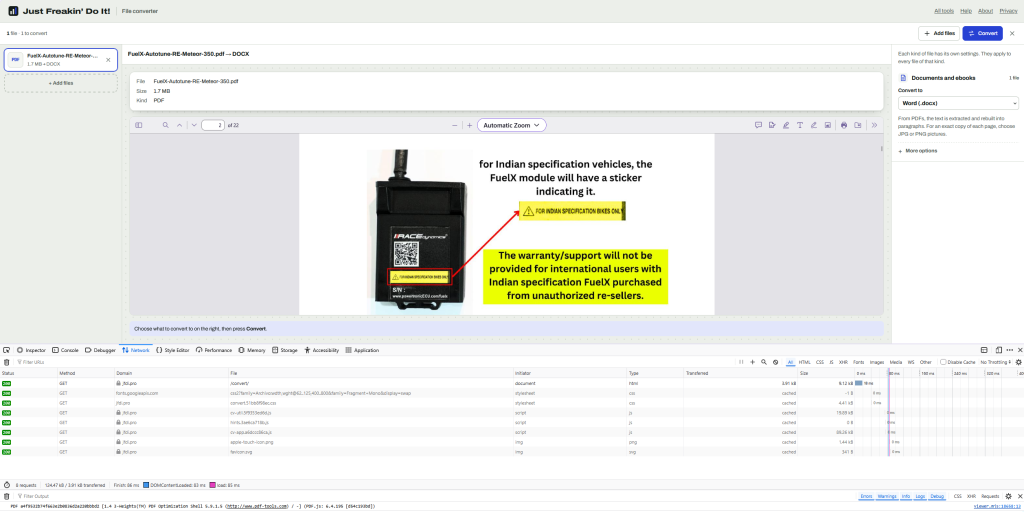The width and height of the screenshot is (1024, 515).
Task: Open the Convert to Word (.docx) dropdown
Action: click(958, 103)
